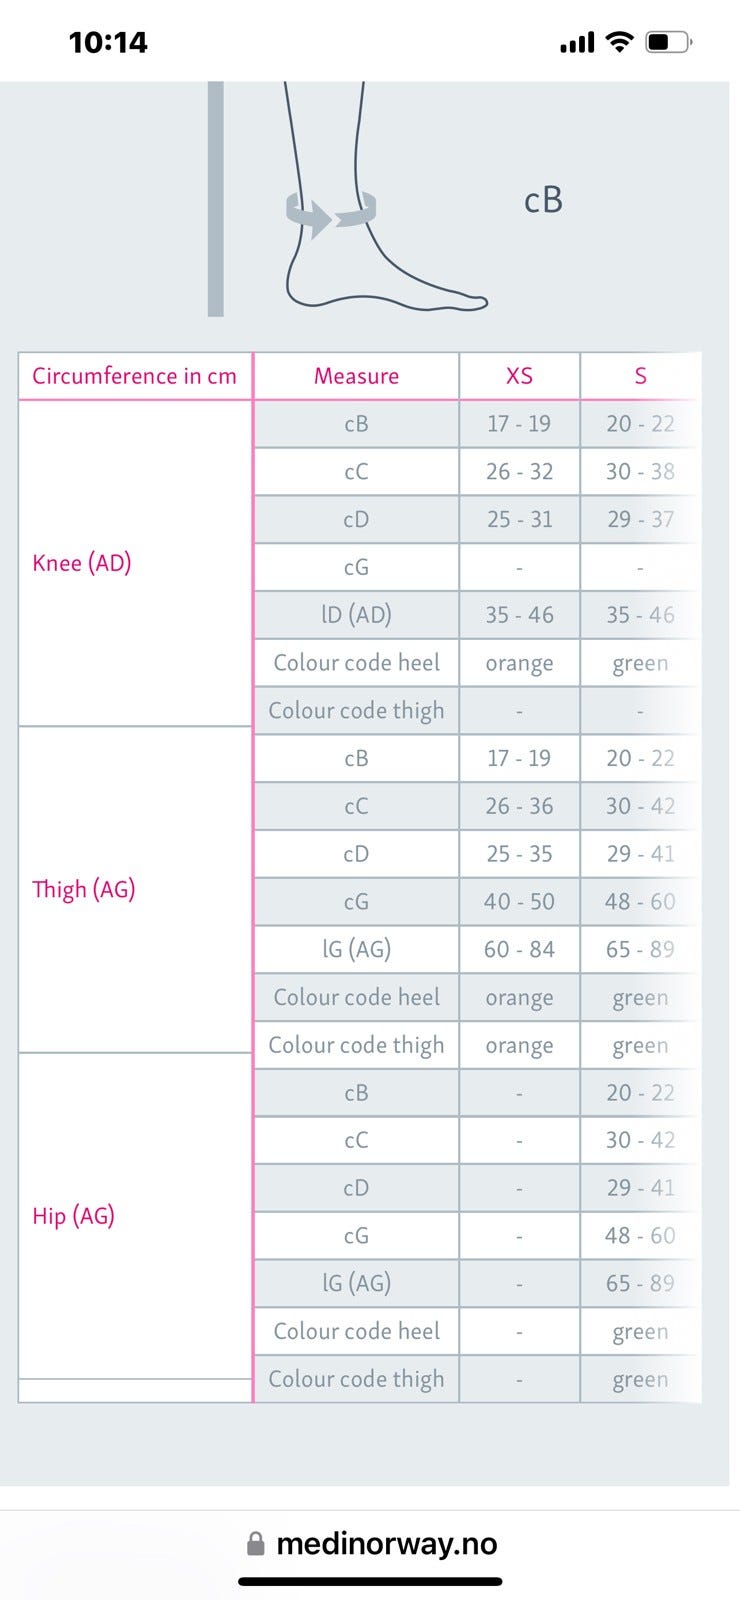Click the lD (AD) measure cell
740x1600 pixels.
coord(356,615)
